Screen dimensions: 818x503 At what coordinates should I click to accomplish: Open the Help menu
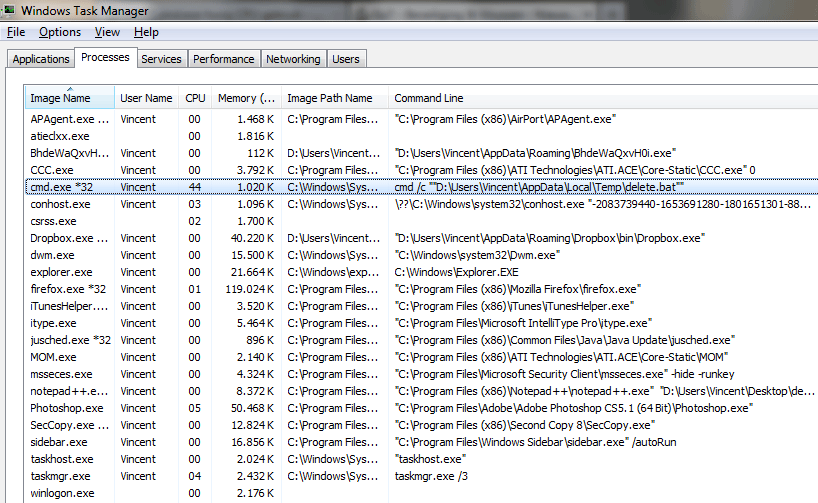click(146, 32)
